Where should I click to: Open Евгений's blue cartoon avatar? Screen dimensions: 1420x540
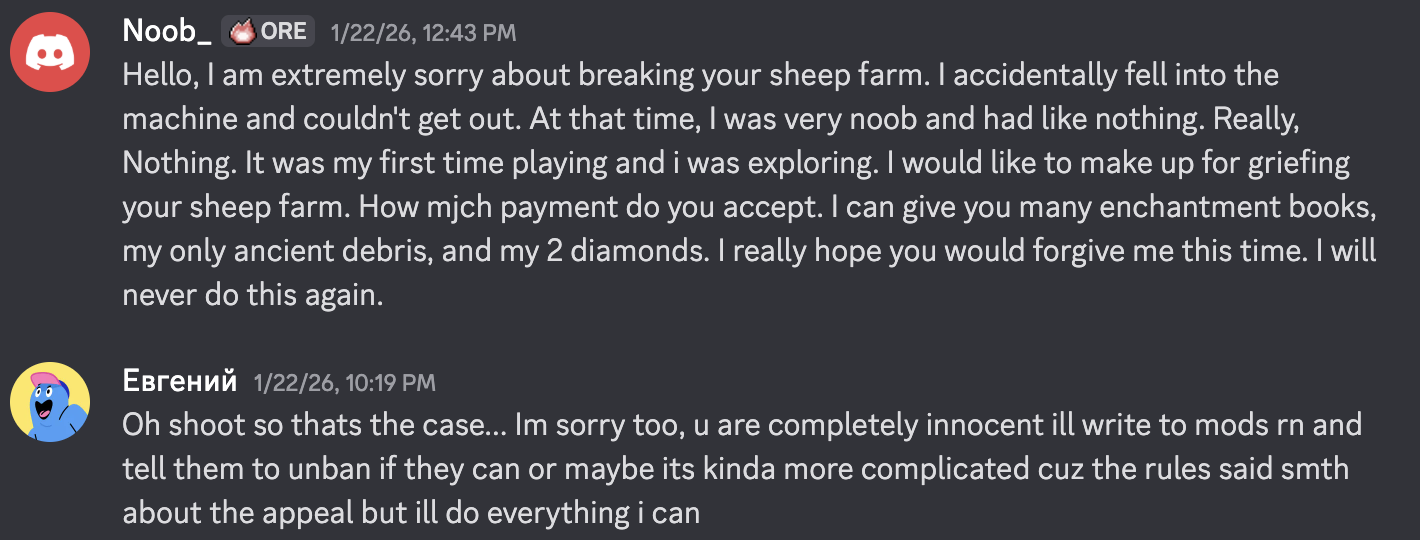(50, 401)
